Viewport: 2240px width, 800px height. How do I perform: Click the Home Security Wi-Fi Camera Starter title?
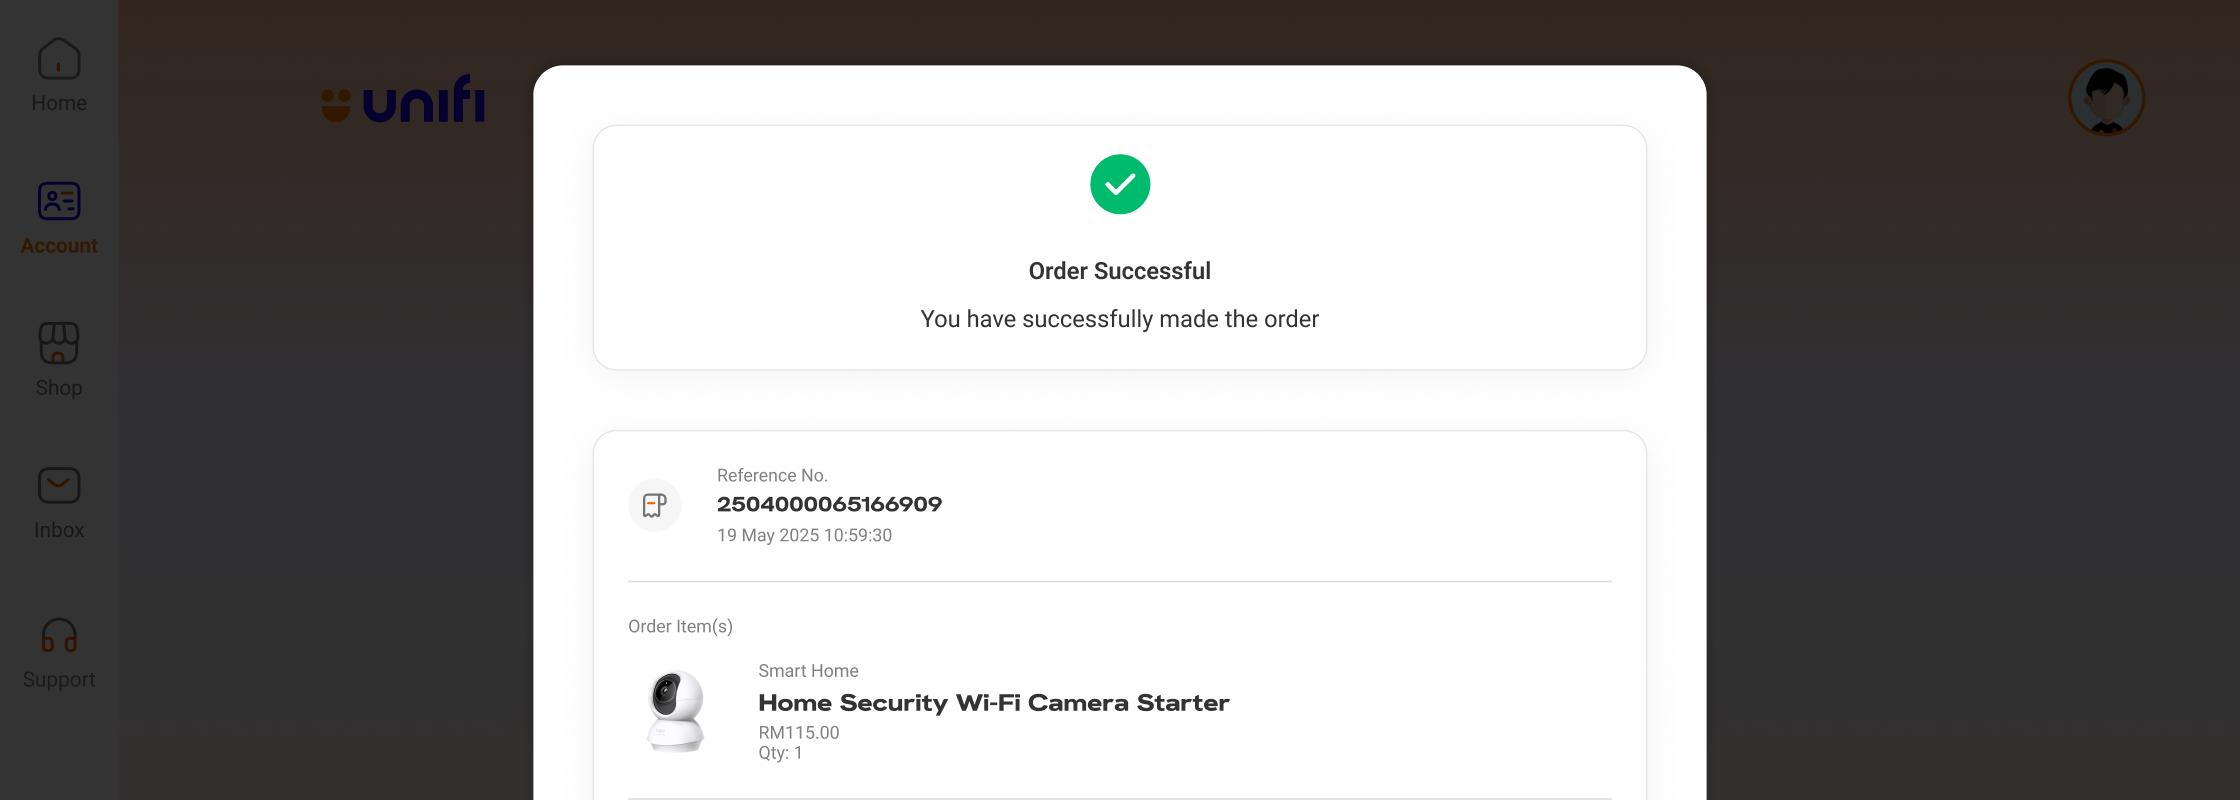(x=993, y=703)
